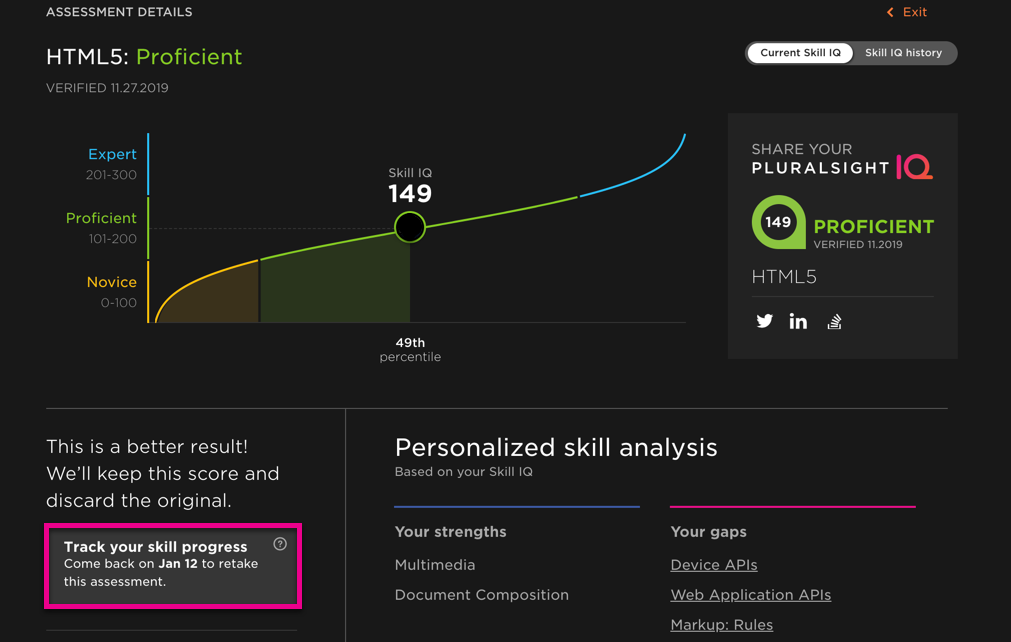Image resolution: width=1011 pixels, height=642 pixels.
Task: Click the Skill IQ marker on curve
Action: click(x=410, y=227)
